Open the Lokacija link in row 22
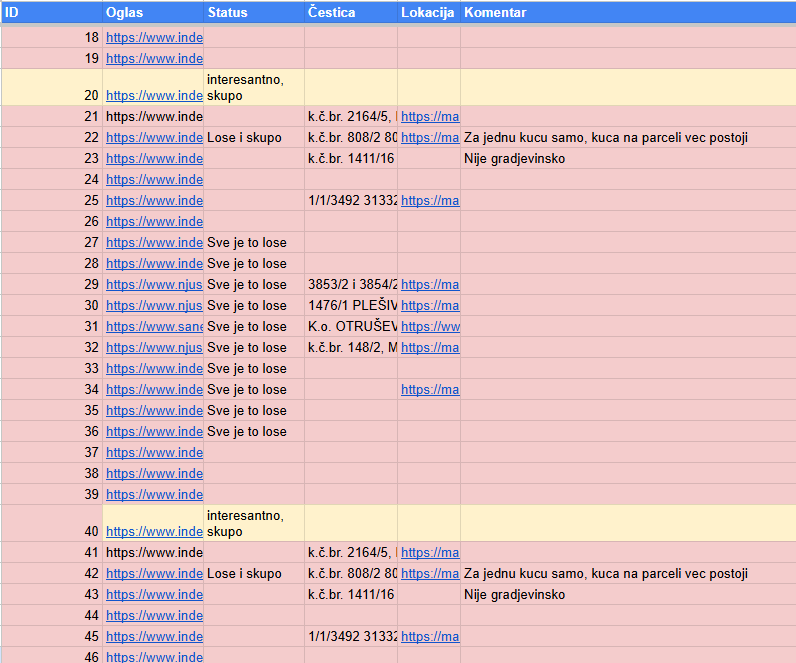 (x=429, y=138)
